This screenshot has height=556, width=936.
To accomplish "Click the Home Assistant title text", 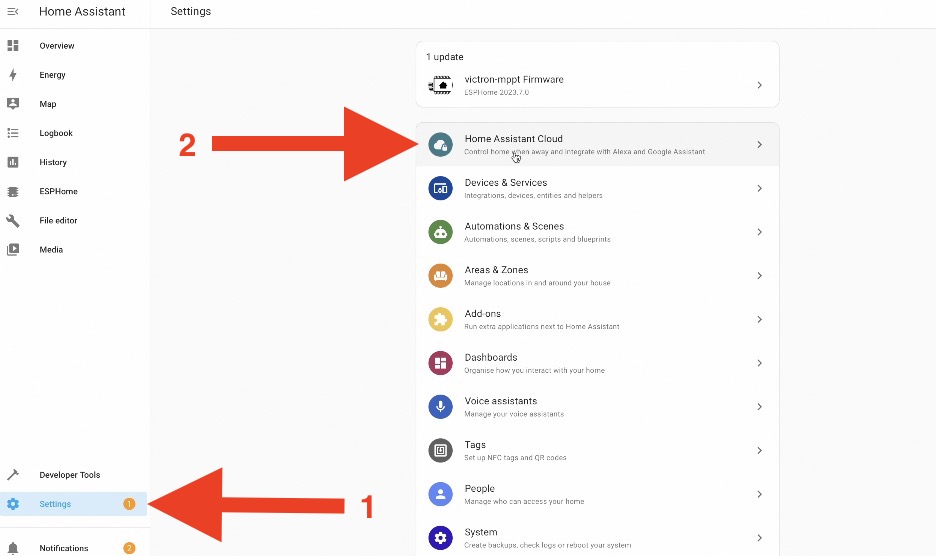I will [82, 11].
